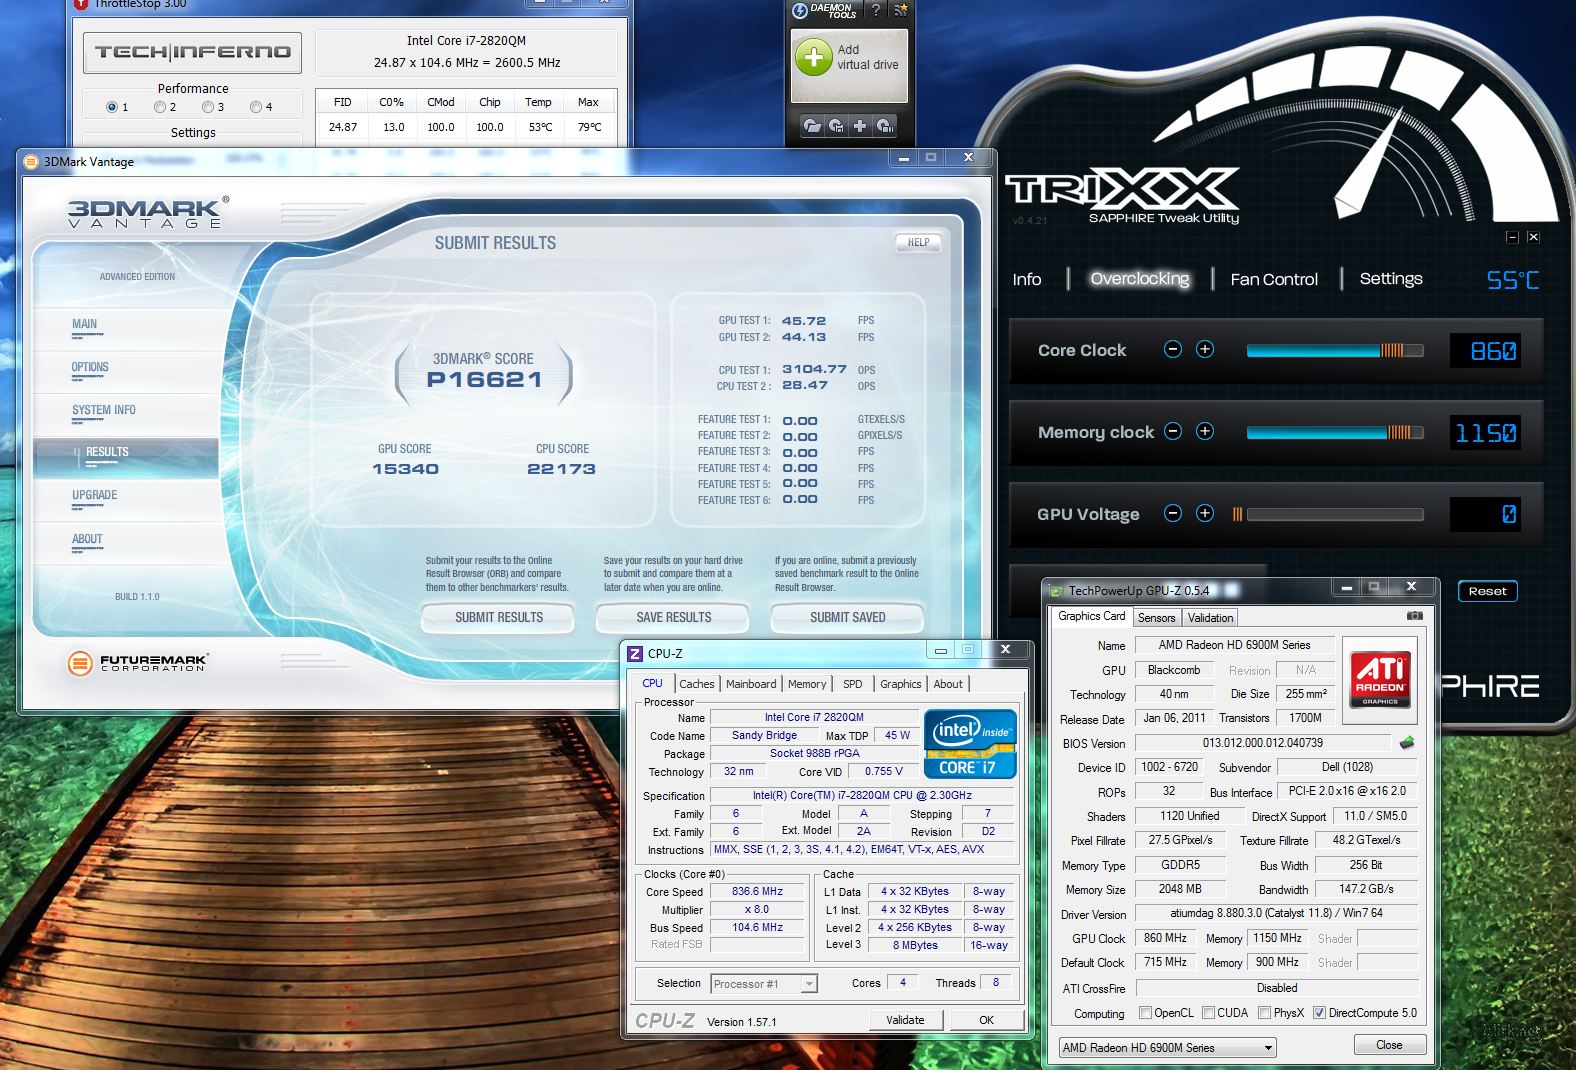The height and width of the screenshot is (1070, 1576).
Task: Click the DAEMON Tools mount image folder icon
Action: pyautogui.click(x=812, y=126)
